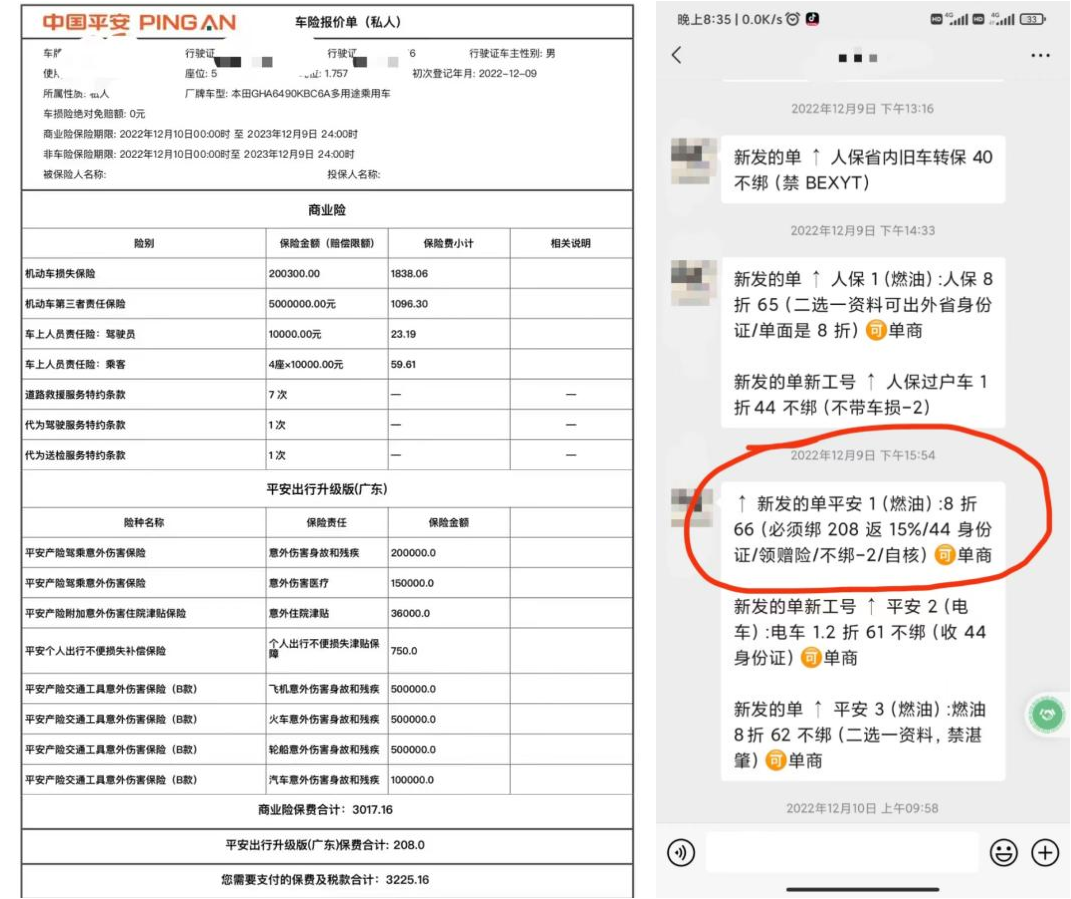Click the orange 可 badge in 平安 1 message
1071x899 pixels.
pyautogui.click(x=945, y=555)
